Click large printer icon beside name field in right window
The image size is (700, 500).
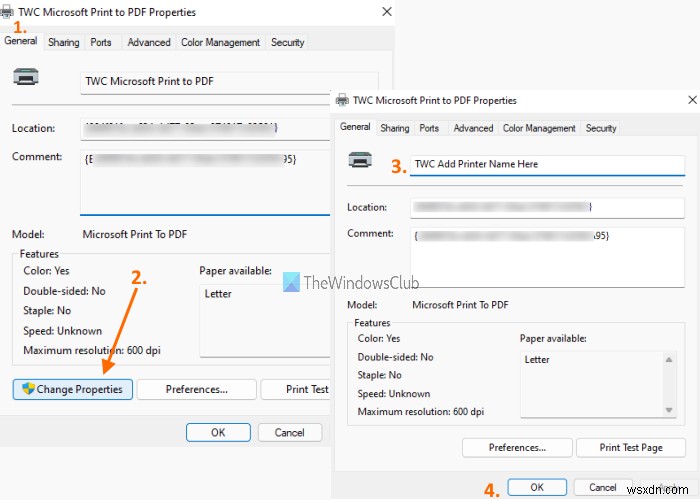360,160
